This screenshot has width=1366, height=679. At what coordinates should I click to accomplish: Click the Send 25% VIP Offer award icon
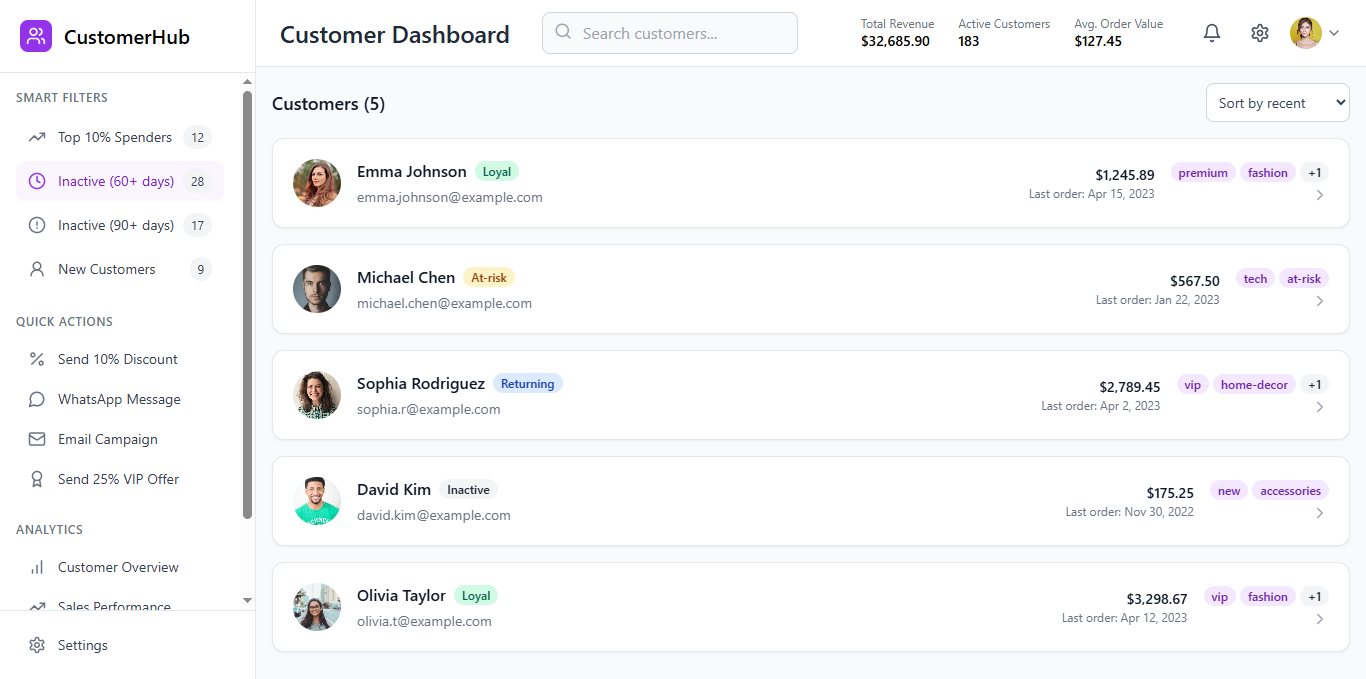coord(37,479)
